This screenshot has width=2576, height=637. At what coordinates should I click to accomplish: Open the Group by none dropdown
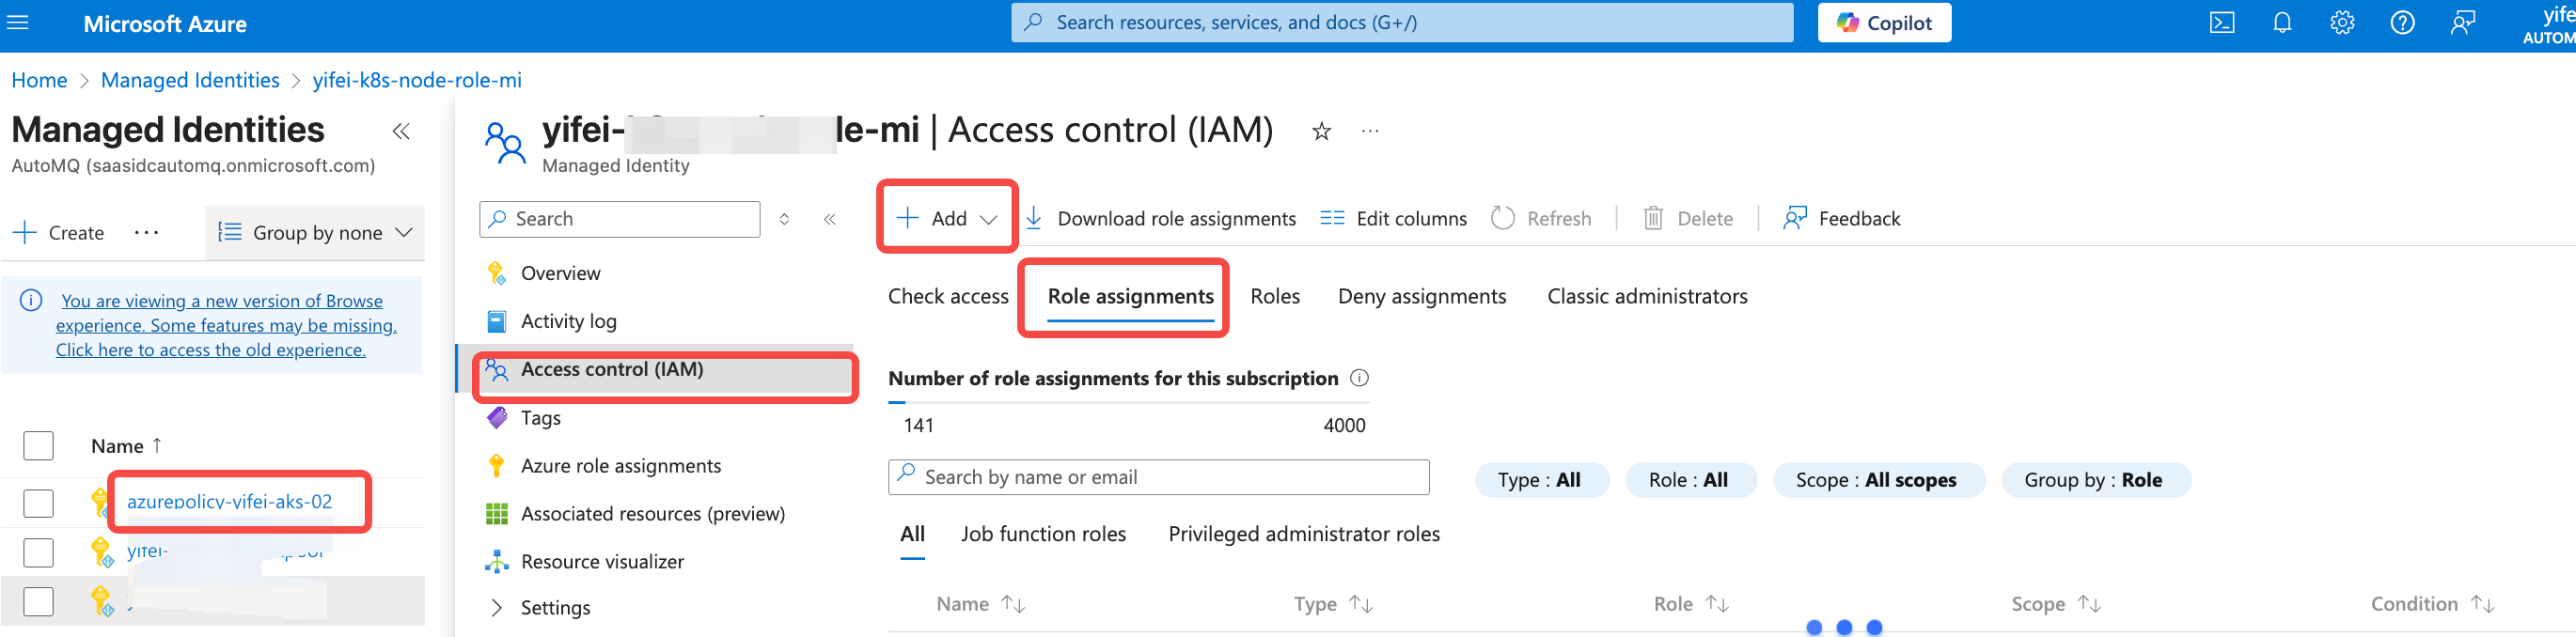[x=315, y=232]
